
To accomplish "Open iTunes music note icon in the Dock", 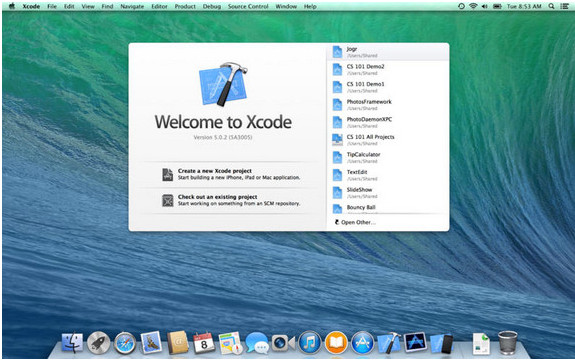I will click(310, 343).
